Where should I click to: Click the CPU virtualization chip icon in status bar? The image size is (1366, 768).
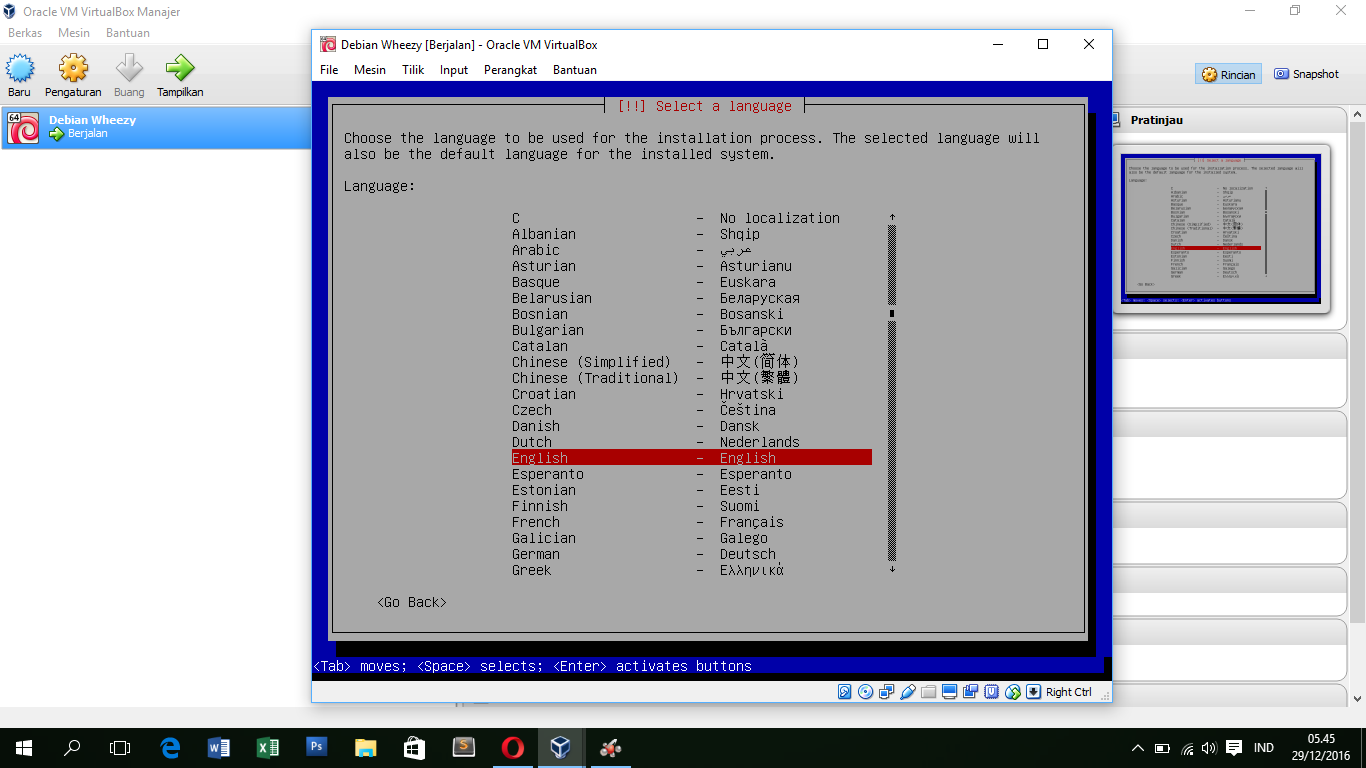tap(991, 692)
